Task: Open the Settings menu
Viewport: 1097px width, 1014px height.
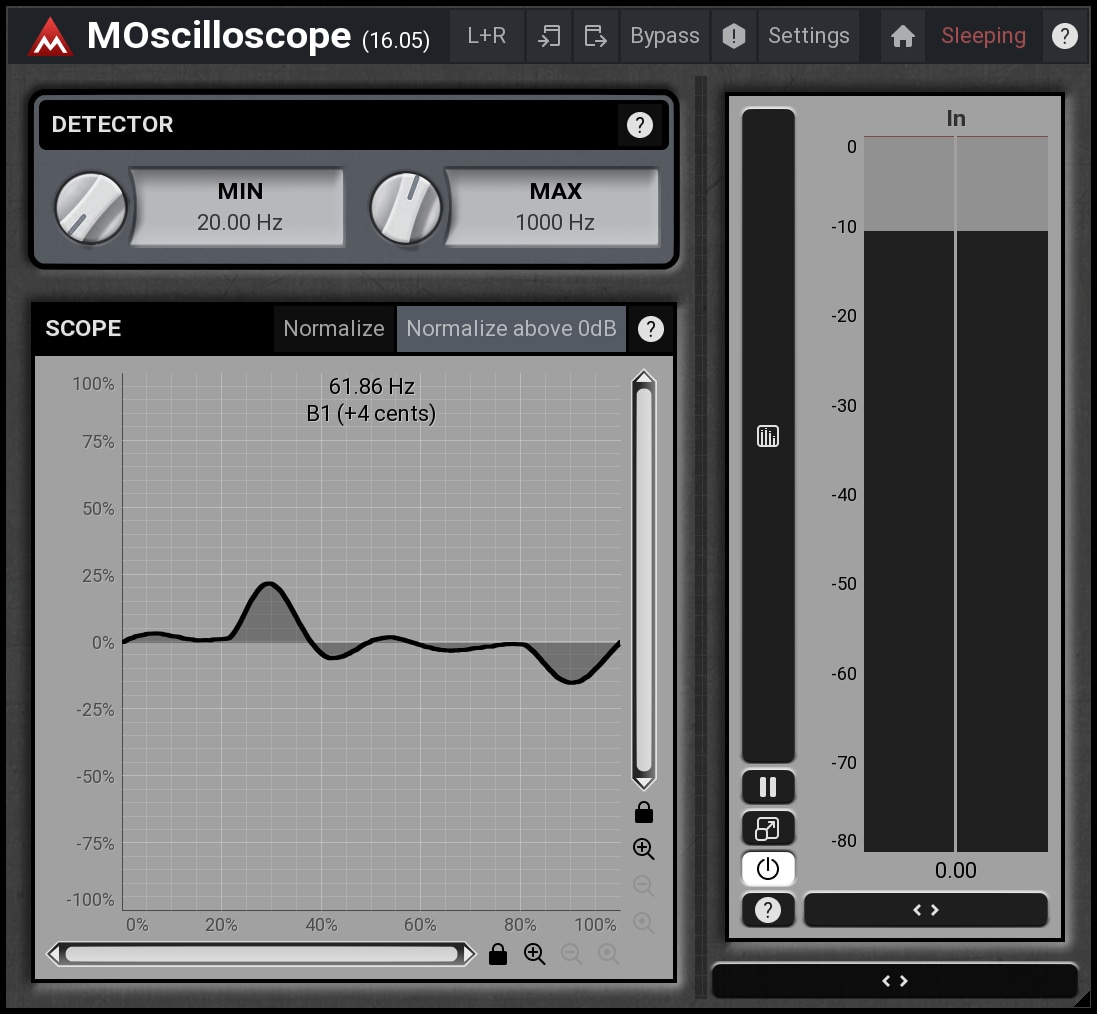Action: 809,36
